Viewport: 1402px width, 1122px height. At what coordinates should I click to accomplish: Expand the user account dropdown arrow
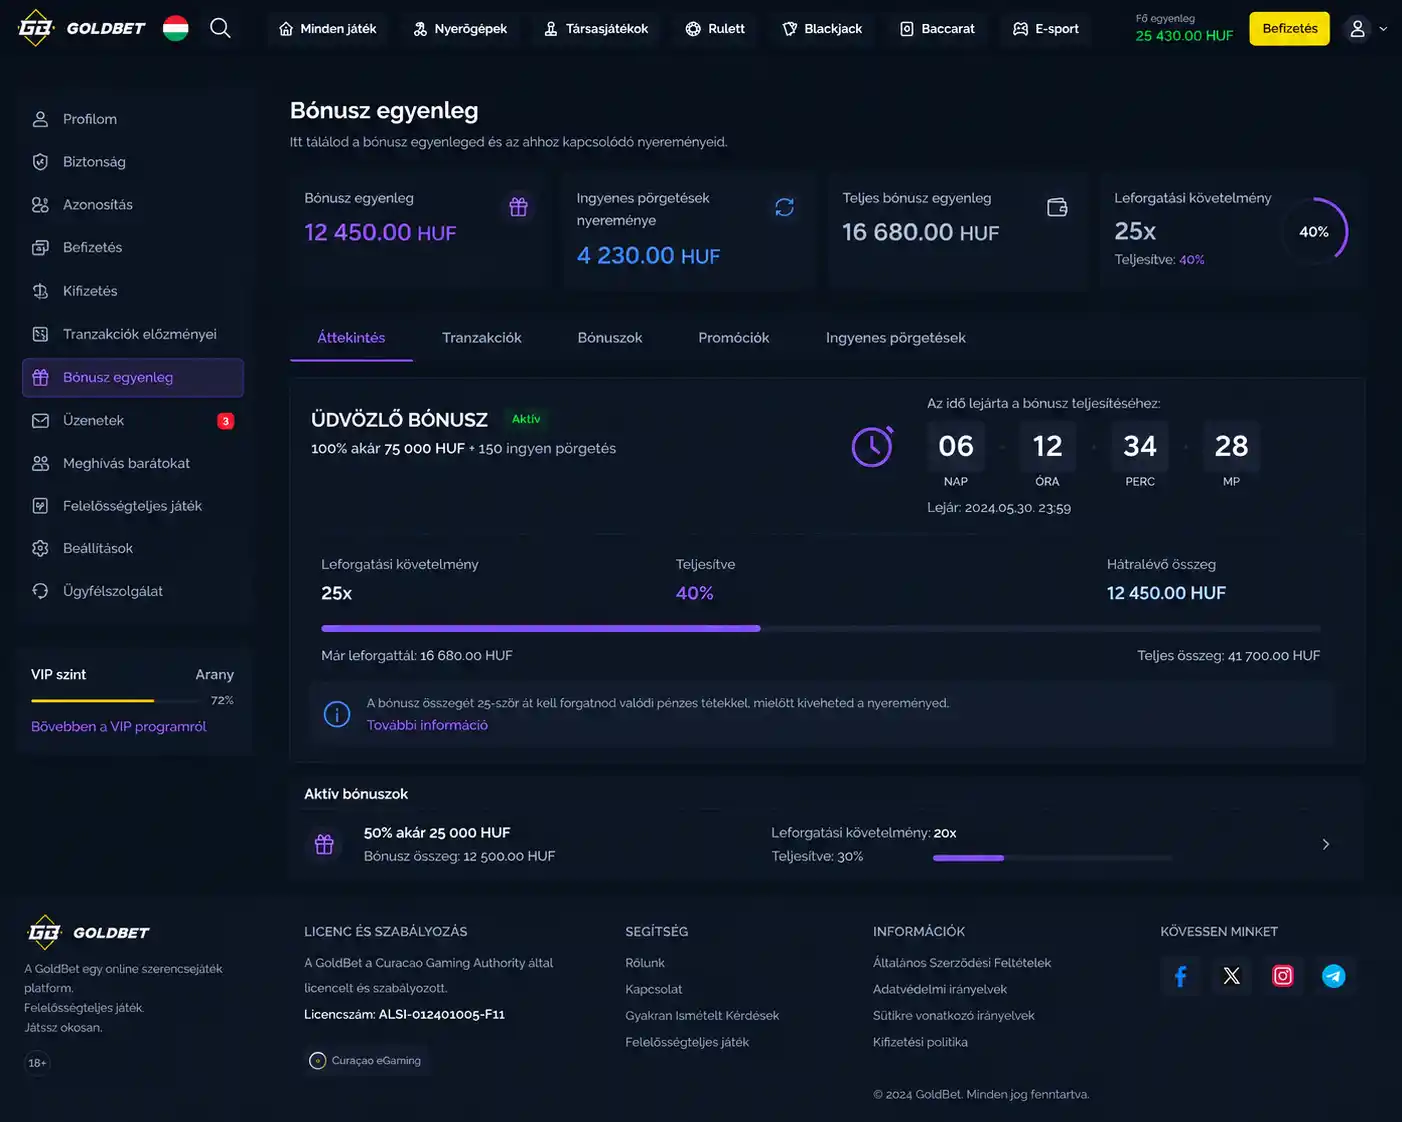[1383, 29]
